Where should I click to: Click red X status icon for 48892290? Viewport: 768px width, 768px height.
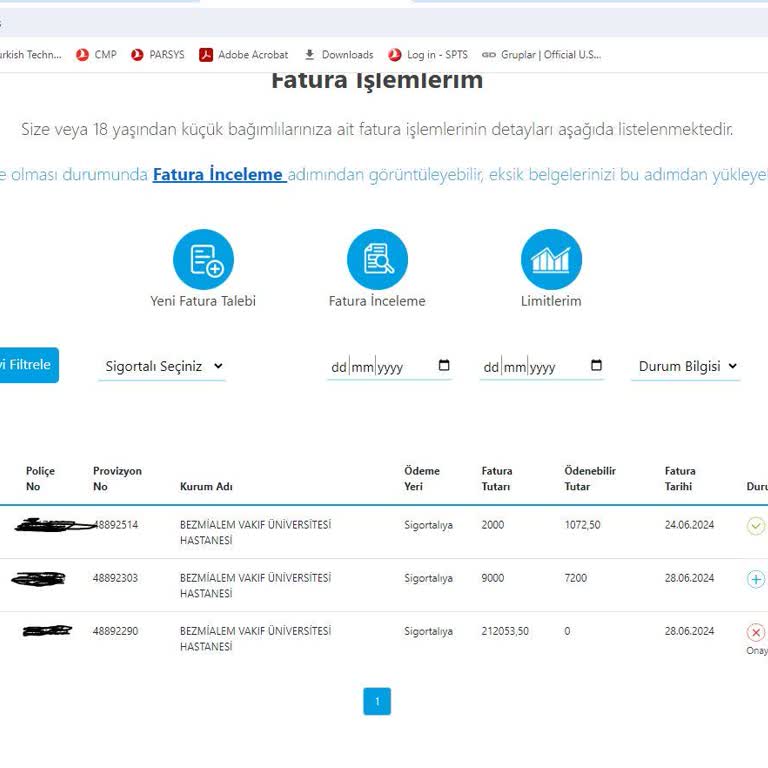click(x=756, y=632)
